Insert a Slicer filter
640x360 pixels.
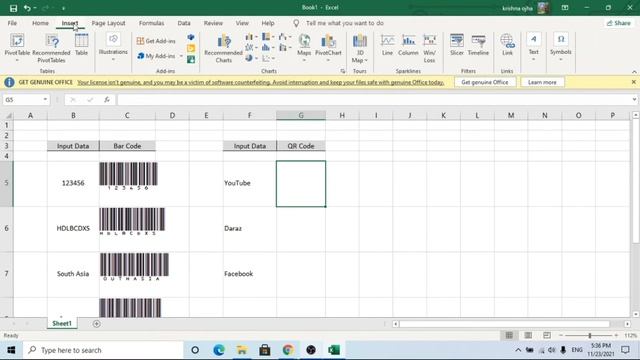(x=457, y=45)
